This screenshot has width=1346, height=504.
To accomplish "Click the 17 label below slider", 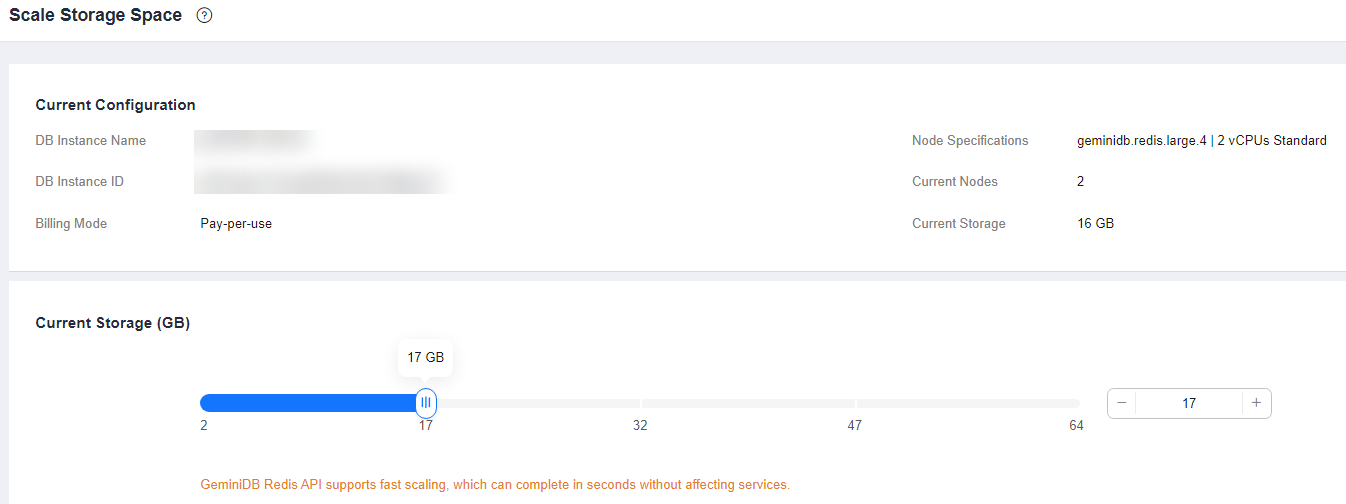I will (426, 425).
